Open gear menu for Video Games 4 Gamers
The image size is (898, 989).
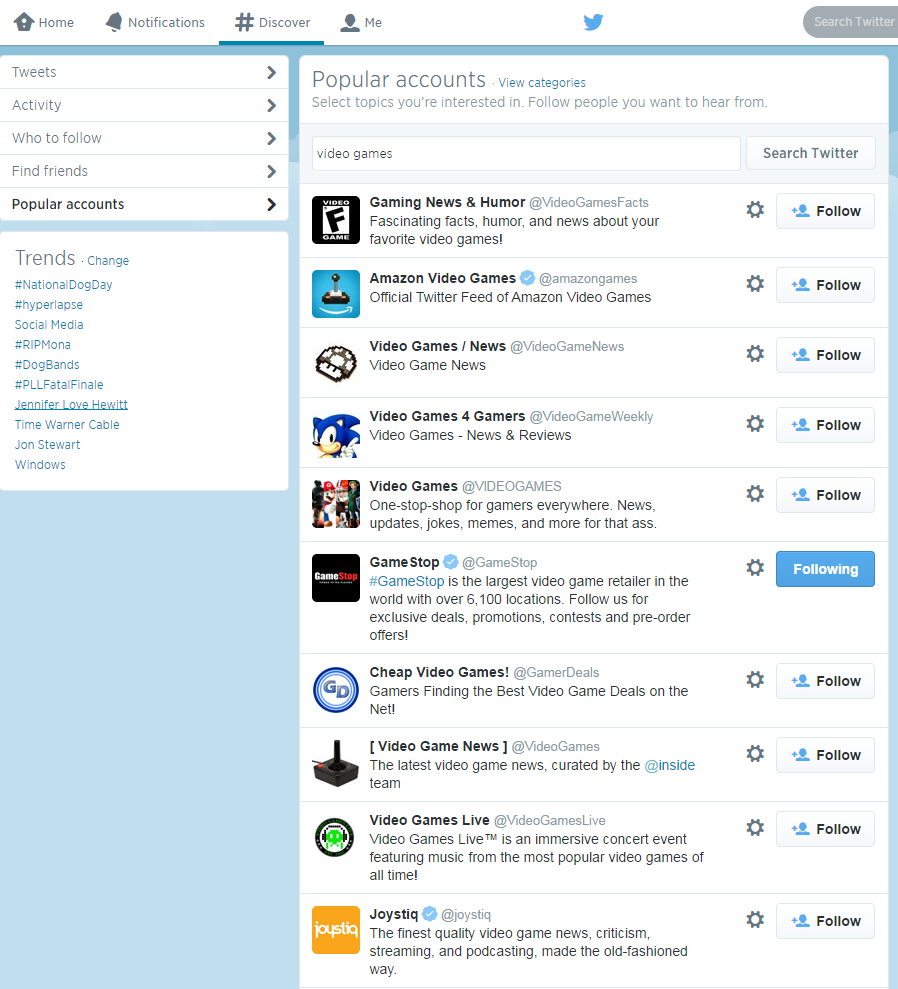[755, 423]
